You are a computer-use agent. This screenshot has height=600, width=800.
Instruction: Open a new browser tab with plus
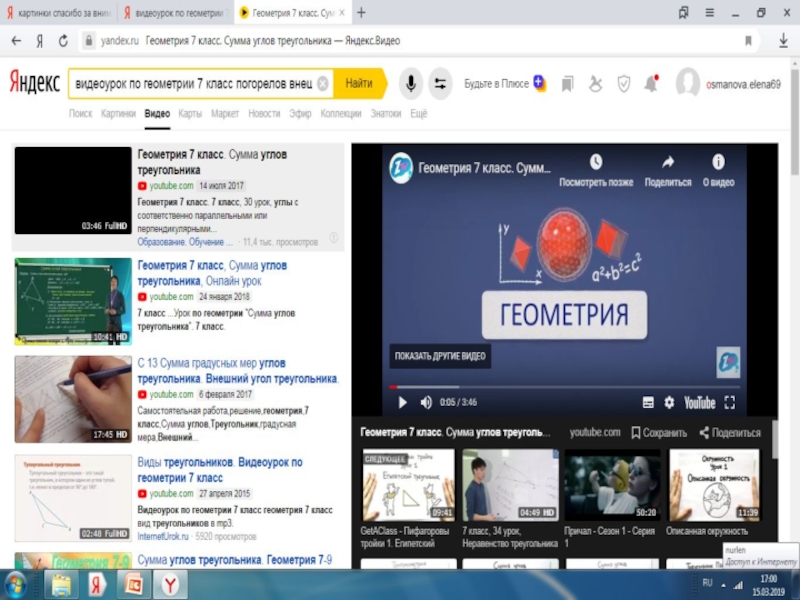[361, 13]
